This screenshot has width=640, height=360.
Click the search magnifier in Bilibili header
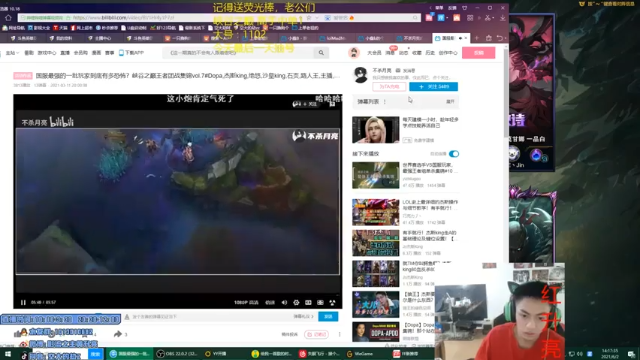pyautogui.click(x=321, y=53)
